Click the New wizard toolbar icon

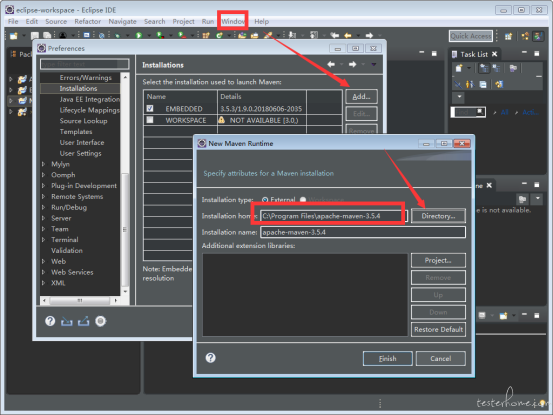(13, 36)
